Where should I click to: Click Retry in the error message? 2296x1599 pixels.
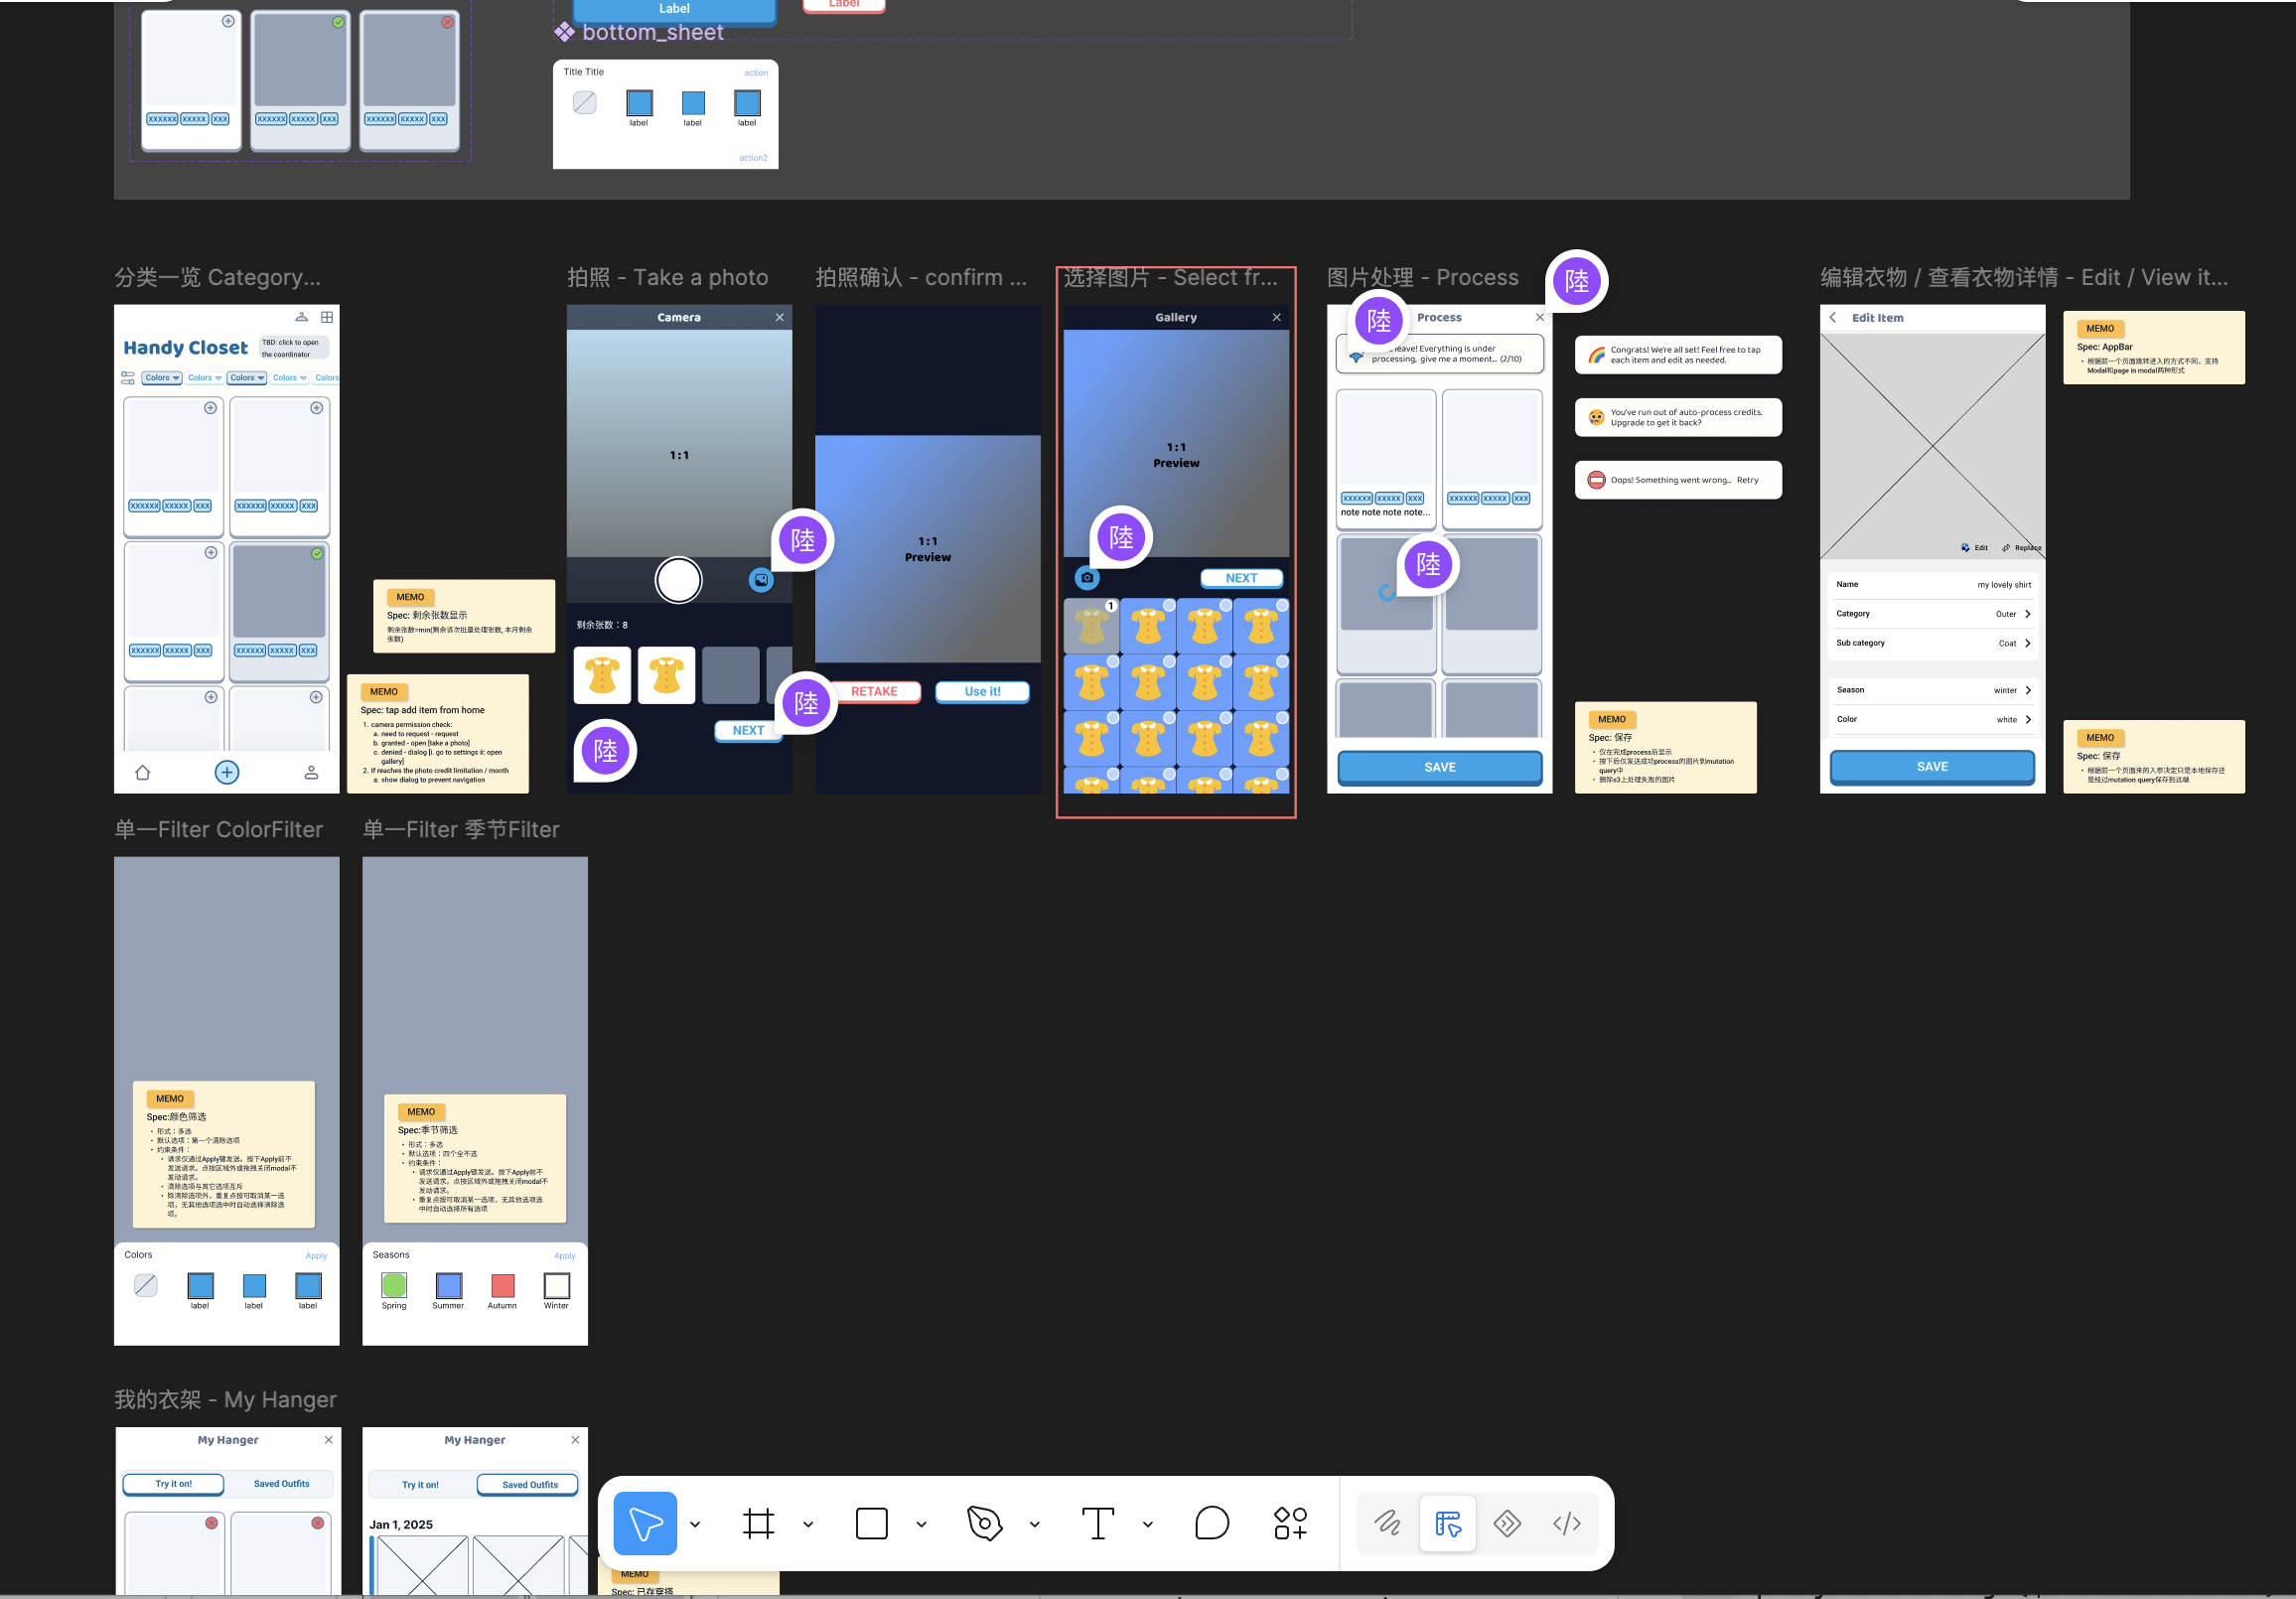pyautogui.click(x=1747, y=480)
